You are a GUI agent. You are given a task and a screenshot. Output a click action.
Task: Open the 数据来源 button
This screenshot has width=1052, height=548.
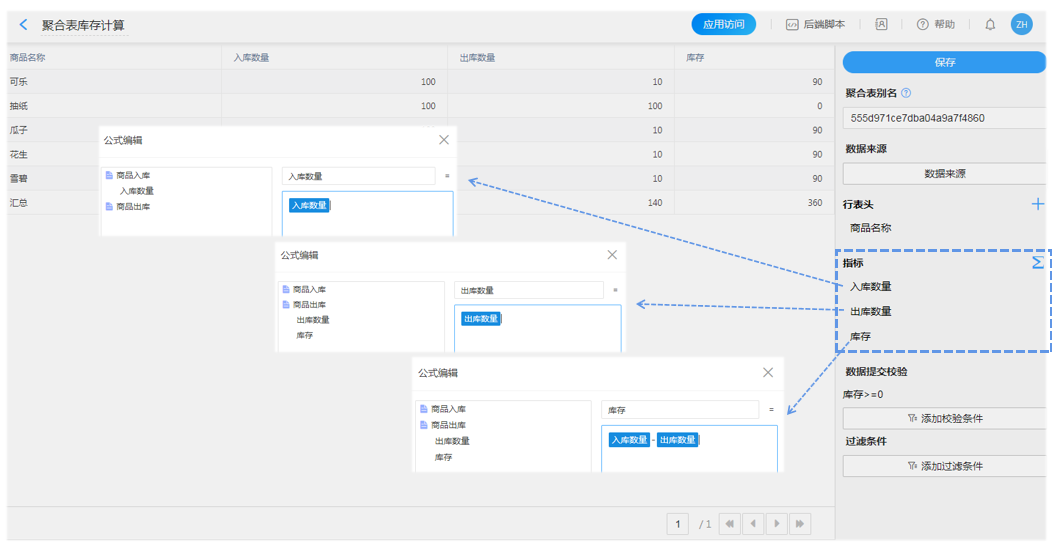pos(944,174)
